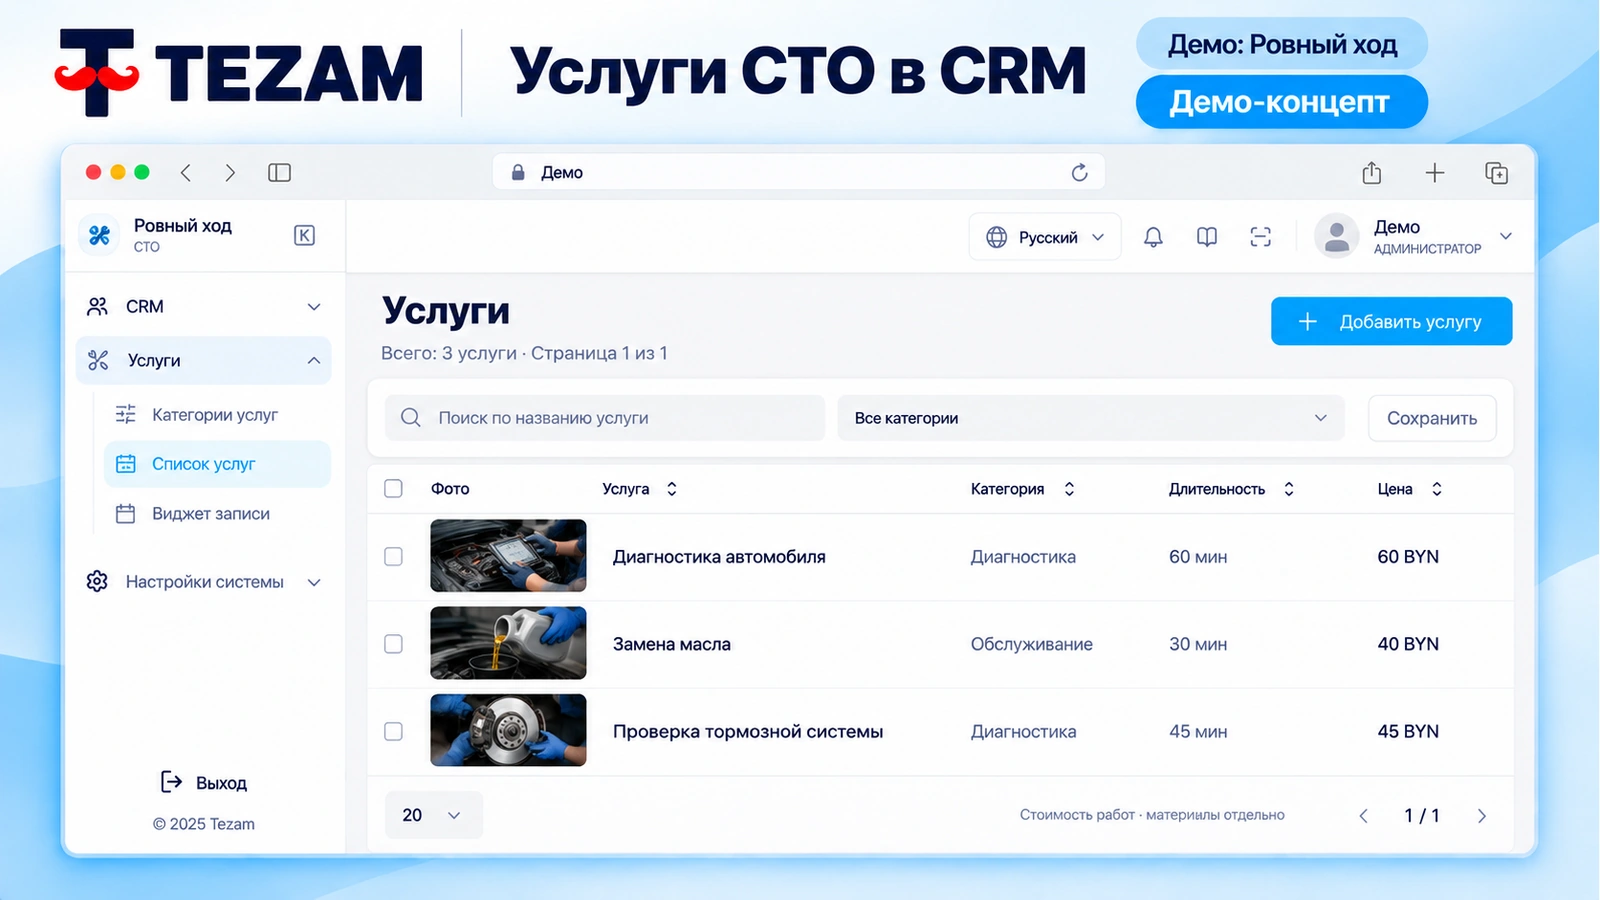Click the lock icon in address bar
Screen dimensions: 1600x900
[518, 172]
